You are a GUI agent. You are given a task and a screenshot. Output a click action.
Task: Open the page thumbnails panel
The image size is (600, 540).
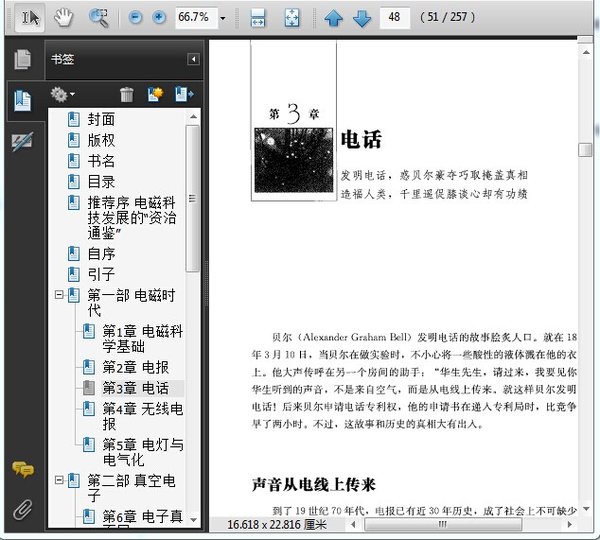pos(21,59)
